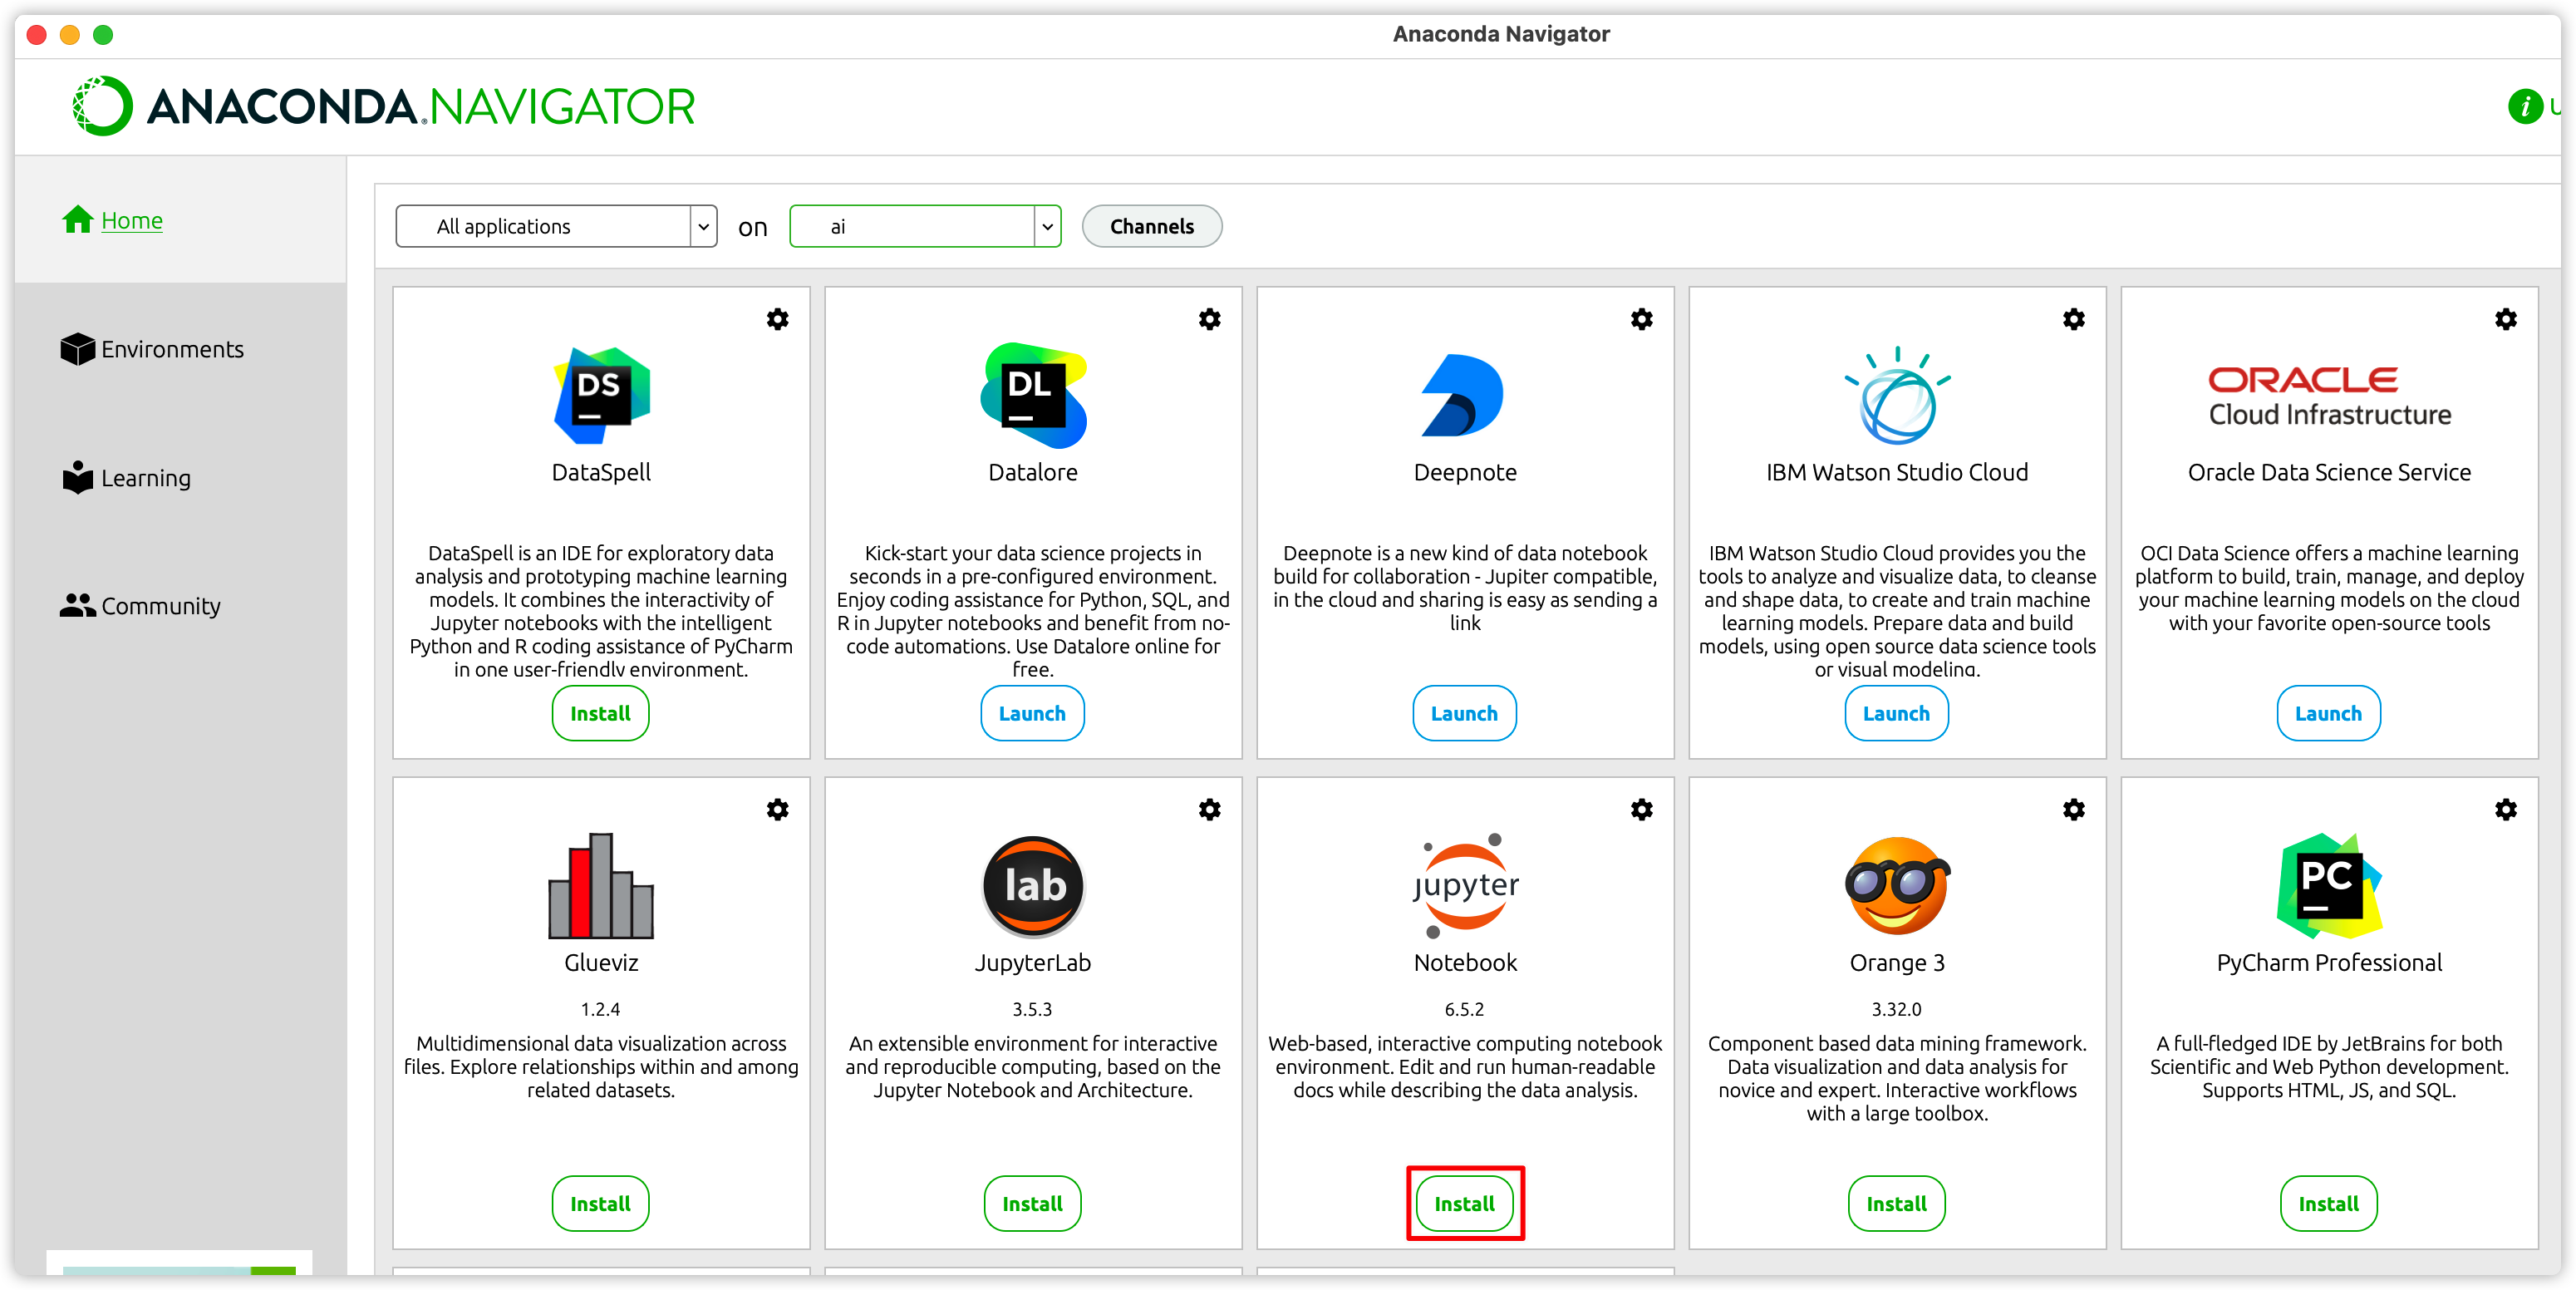Image resolution: width=2576 pixels, height=1290 pixels.
Task: Launch Deepnote
Action: tap(1464, 713)
